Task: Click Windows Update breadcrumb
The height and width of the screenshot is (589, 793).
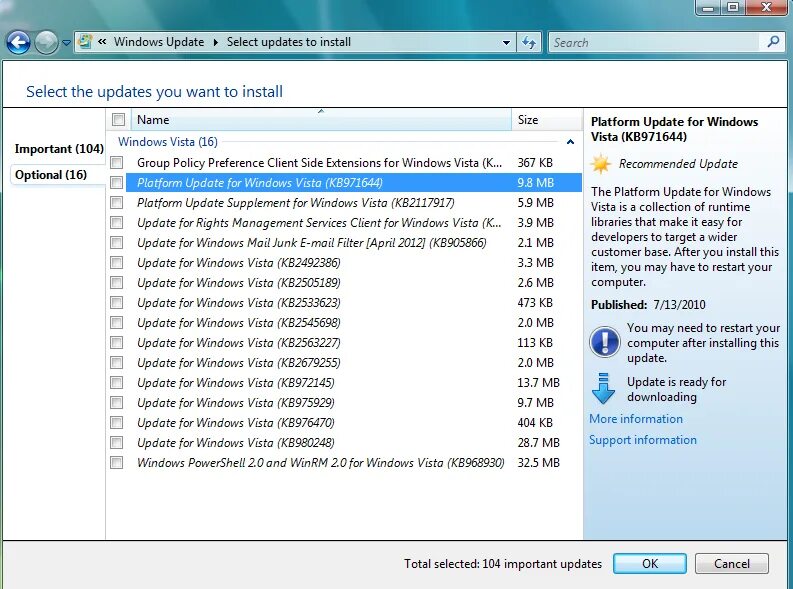Action: [x=159, y=42]
